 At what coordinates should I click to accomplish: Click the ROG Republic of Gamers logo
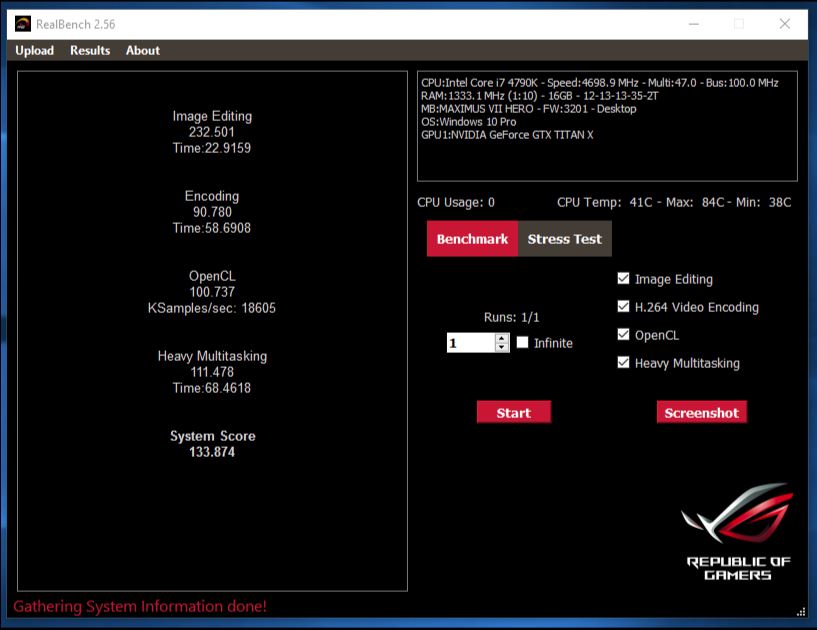(737, 530)
